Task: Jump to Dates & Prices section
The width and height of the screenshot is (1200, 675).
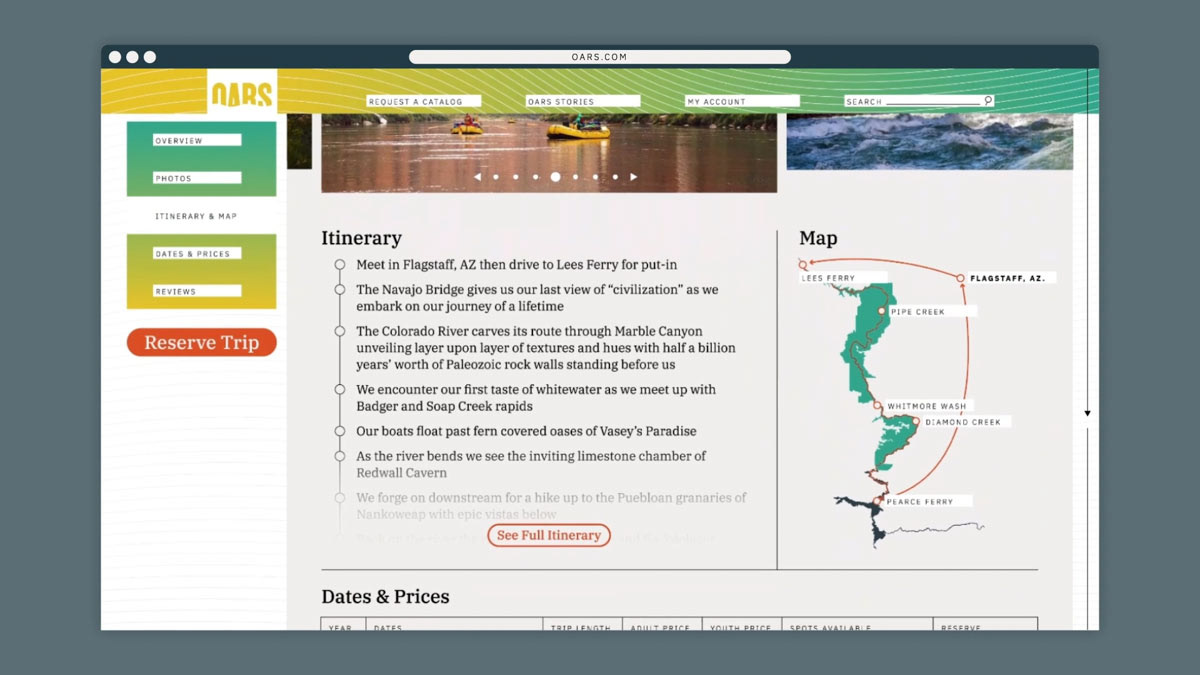Action: click(x=197, y=254)
